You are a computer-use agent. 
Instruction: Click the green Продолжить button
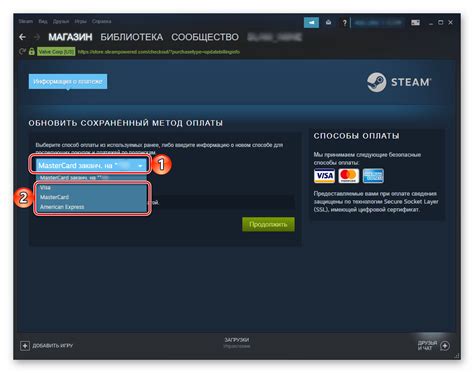(268, 224)
